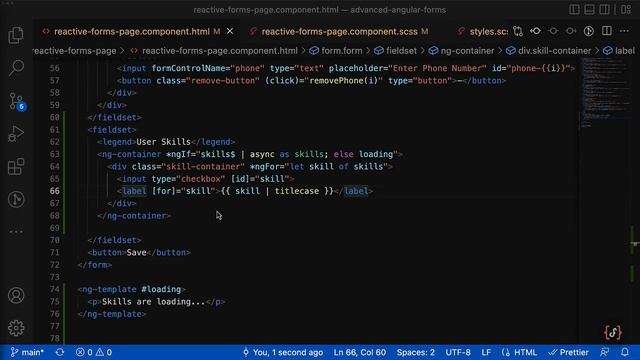Open errors and warnings count in status bar
Screen dimensions: 640x360
[x=94, y=352]
